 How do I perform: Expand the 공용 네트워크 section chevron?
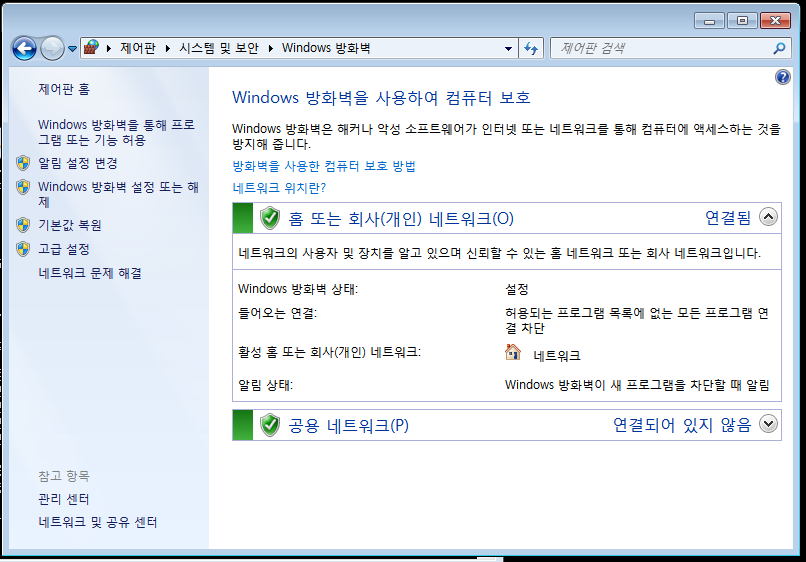(x=768, y=424)
